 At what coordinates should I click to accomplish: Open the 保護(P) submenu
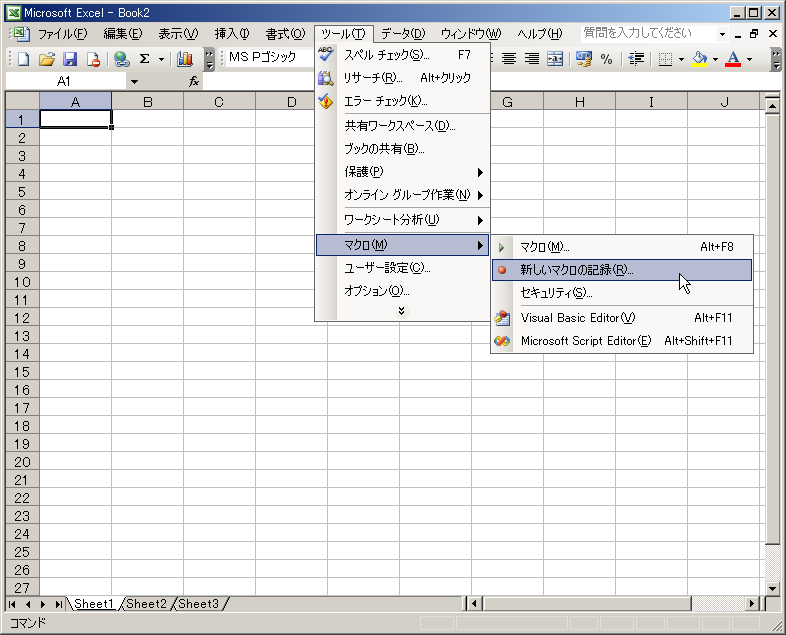403,172
